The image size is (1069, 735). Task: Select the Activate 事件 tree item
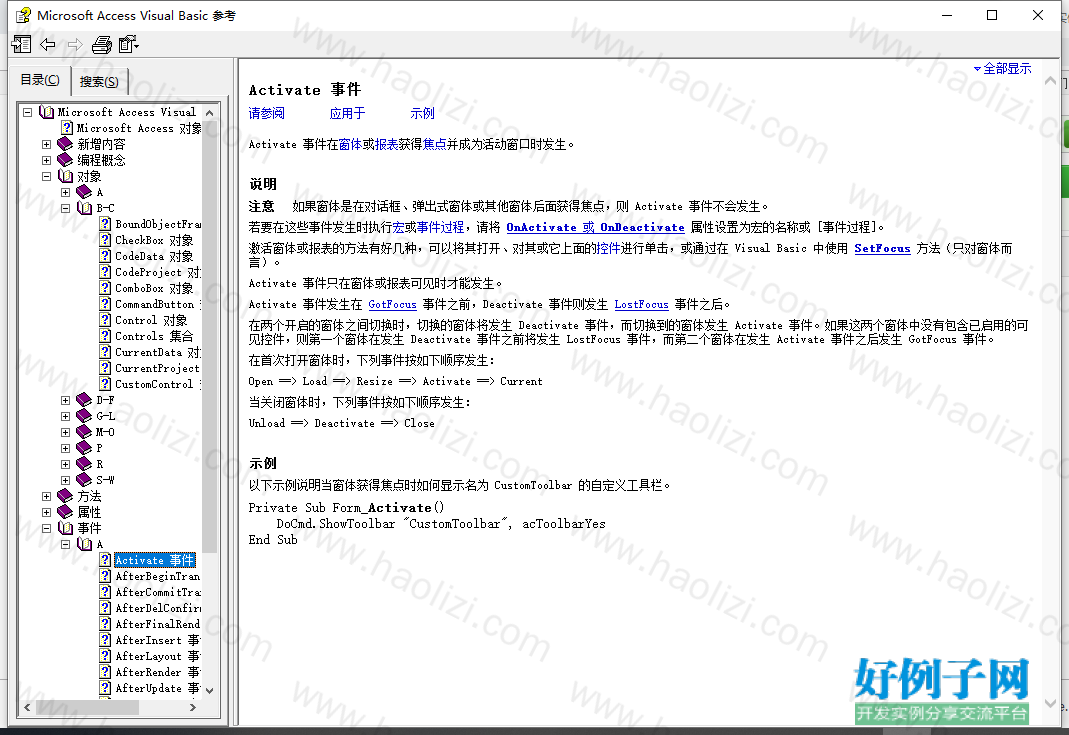(x=155, y=560)
